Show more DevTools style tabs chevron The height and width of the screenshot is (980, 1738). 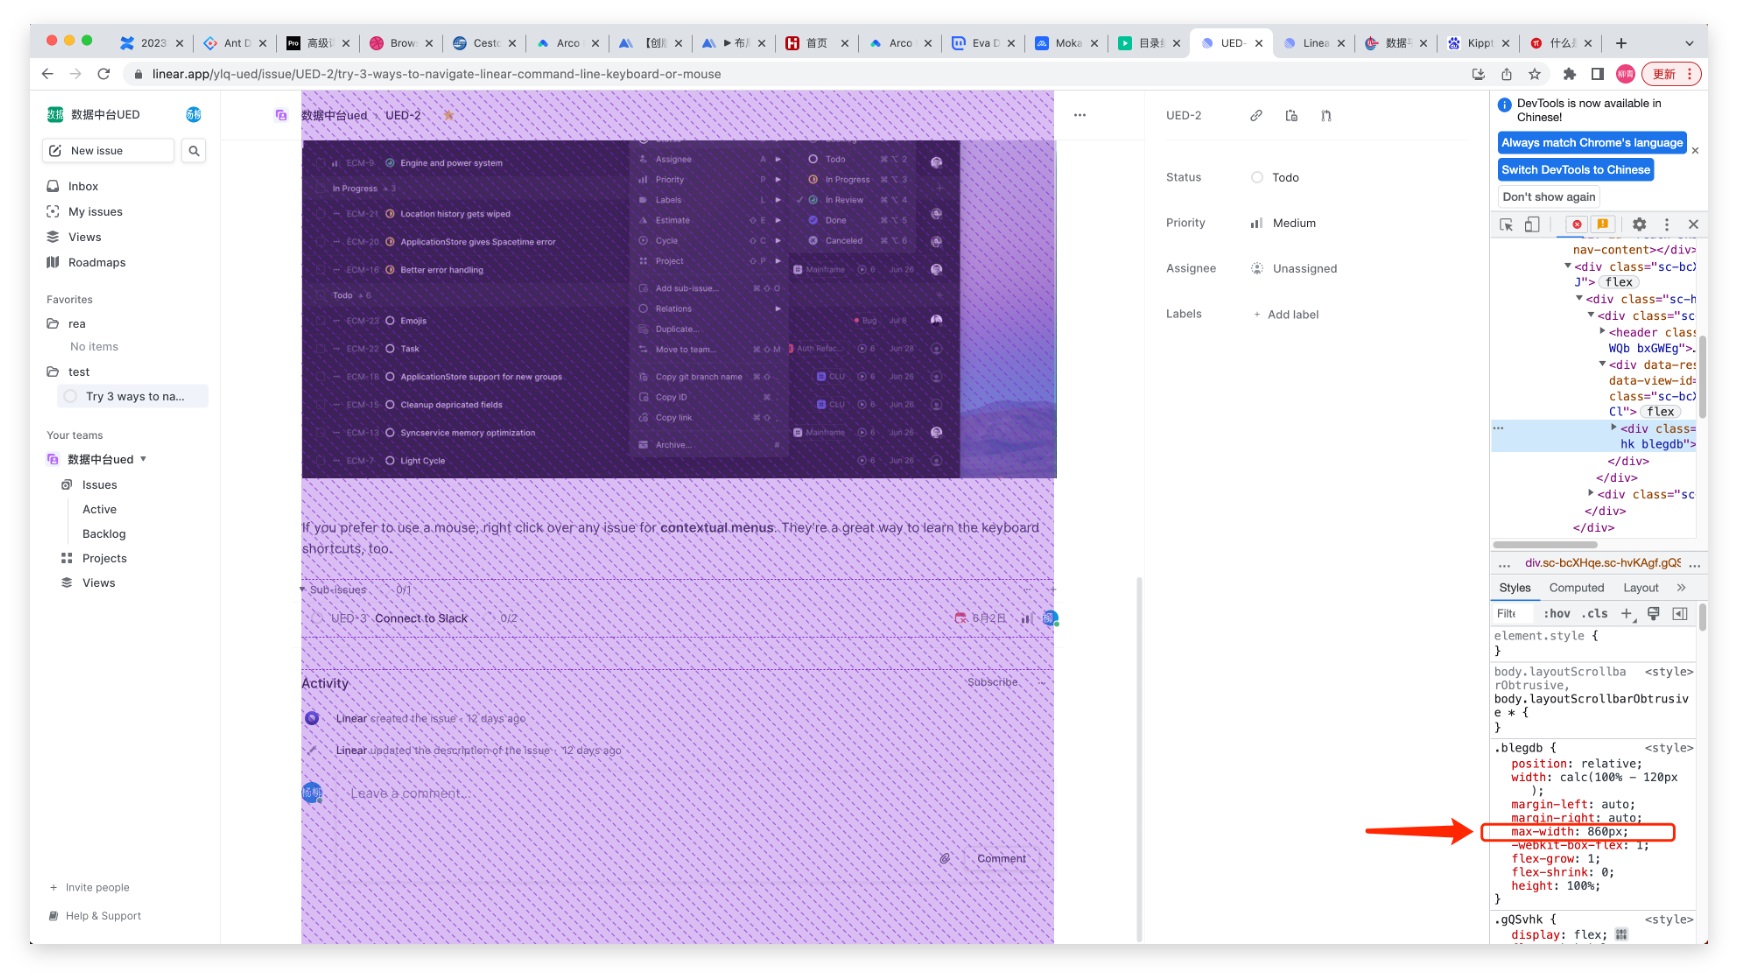tap(1681, 588)
